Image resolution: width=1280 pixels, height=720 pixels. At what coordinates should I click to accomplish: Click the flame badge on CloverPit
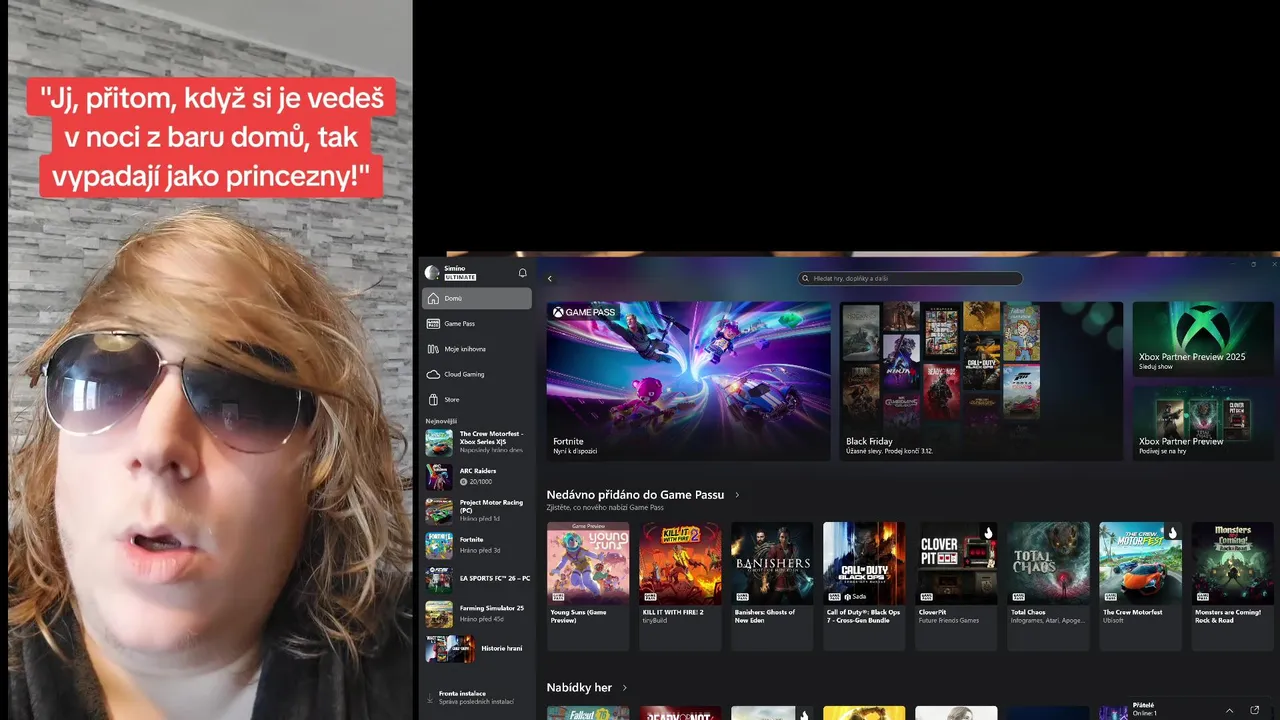tap(988, 533)
